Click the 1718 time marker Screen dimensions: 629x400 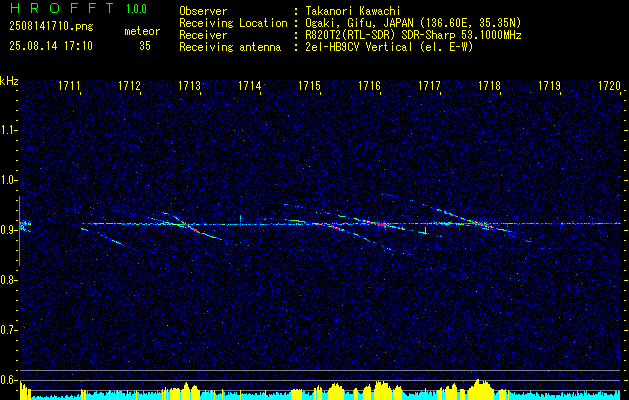coord(489,86)
